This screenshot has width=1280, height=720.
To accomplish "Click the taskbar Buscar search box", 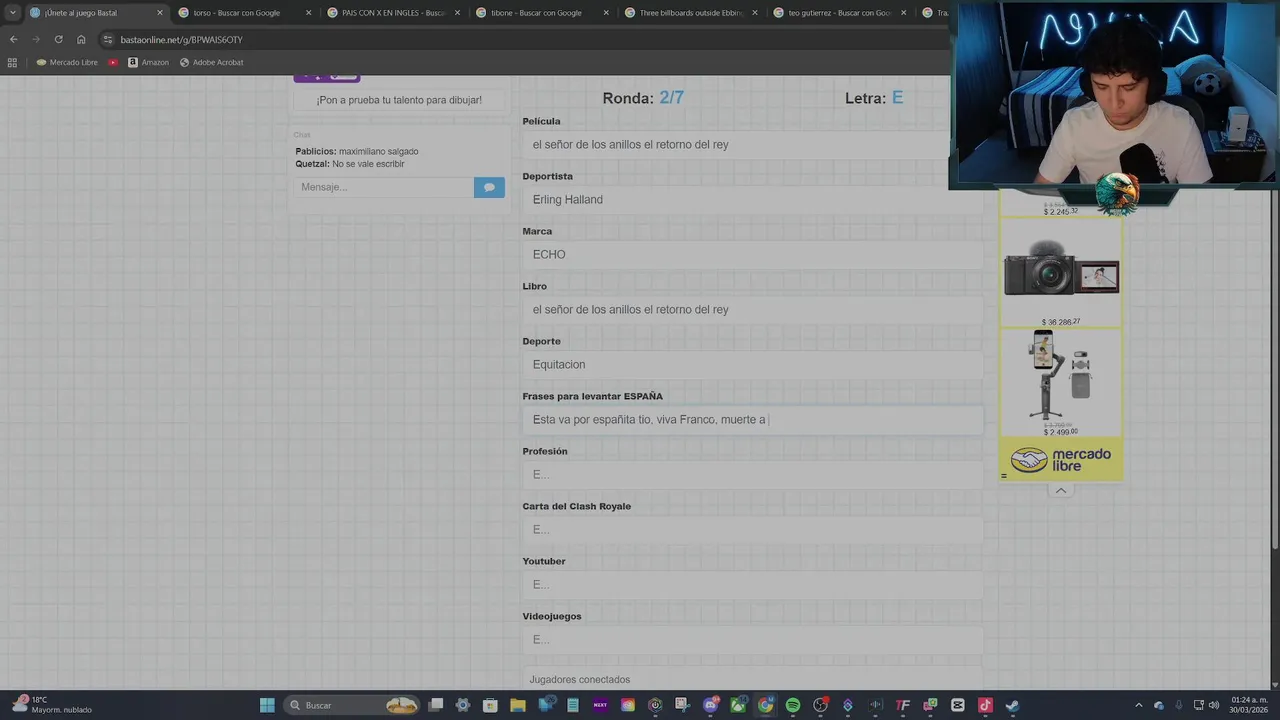I will pos(350,705).
